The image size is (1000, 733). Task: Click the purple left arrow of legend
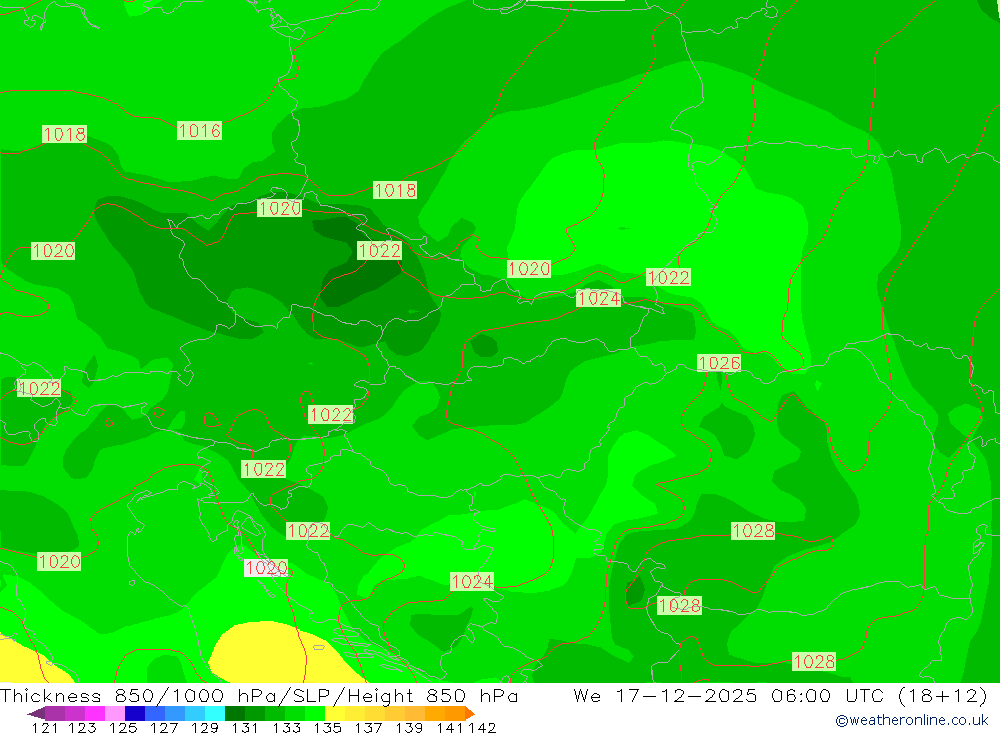(36, 713)
